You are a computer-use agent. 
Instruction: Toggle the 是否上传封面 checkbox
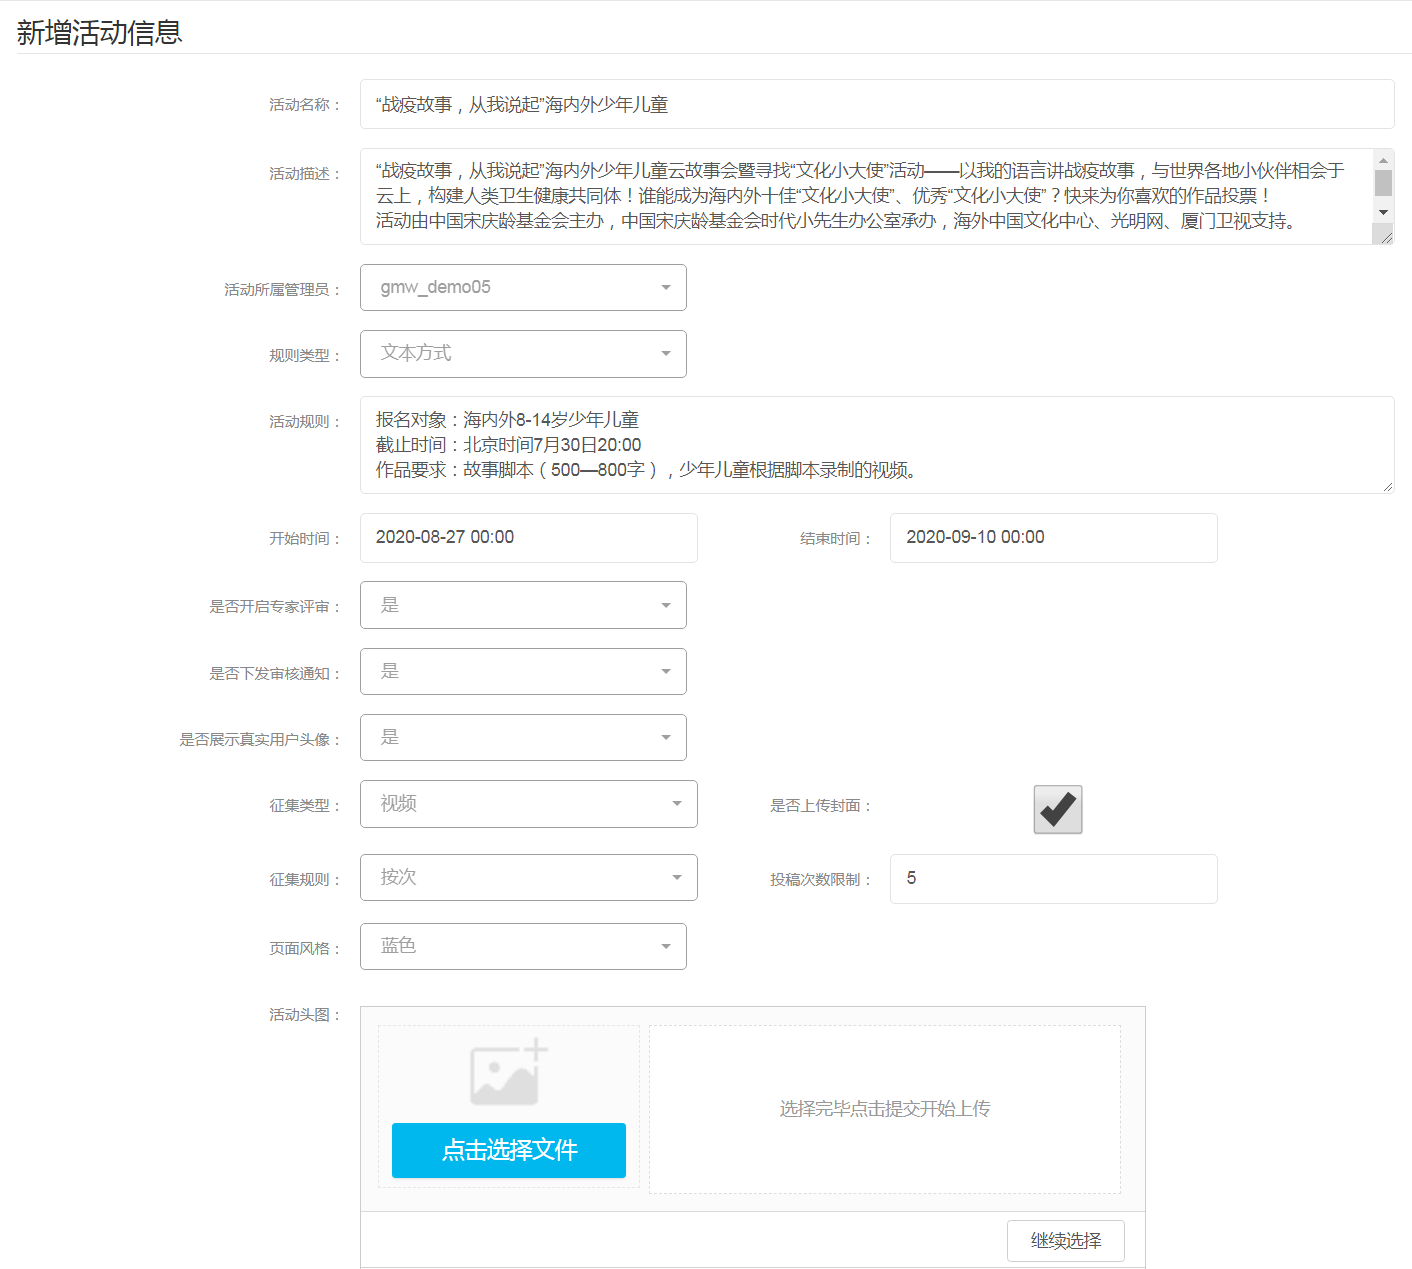point(1058,809)
